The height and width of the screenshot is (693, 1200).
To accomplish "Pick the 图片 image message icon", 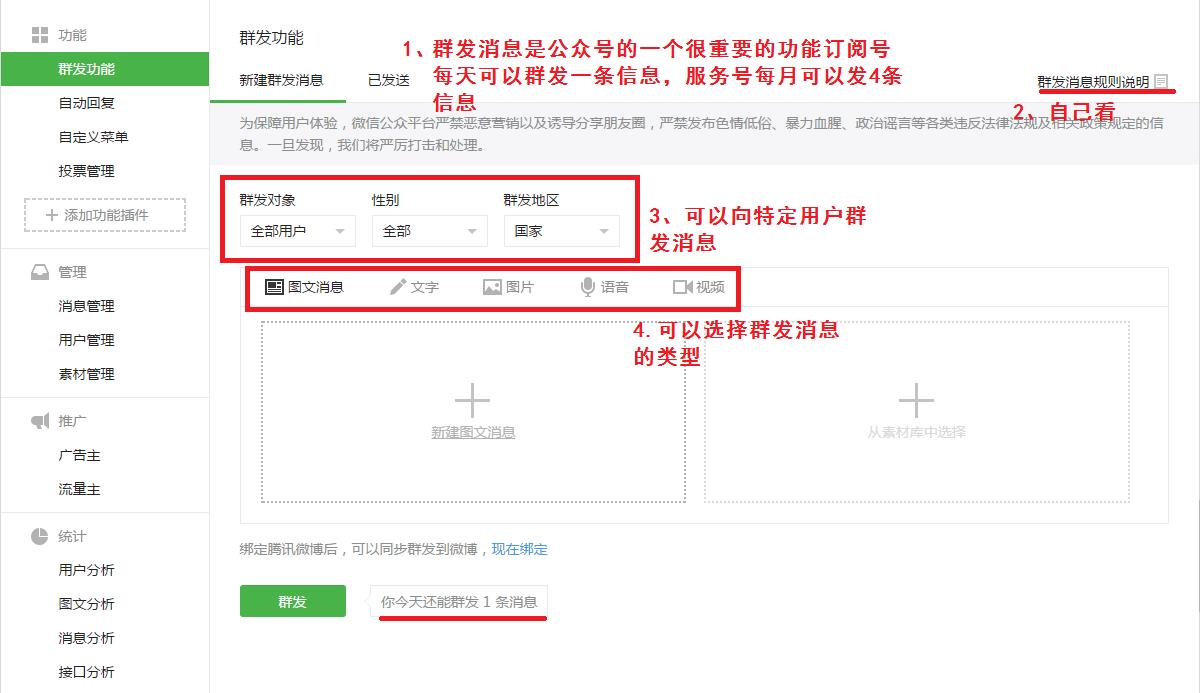I will point(492,287).
